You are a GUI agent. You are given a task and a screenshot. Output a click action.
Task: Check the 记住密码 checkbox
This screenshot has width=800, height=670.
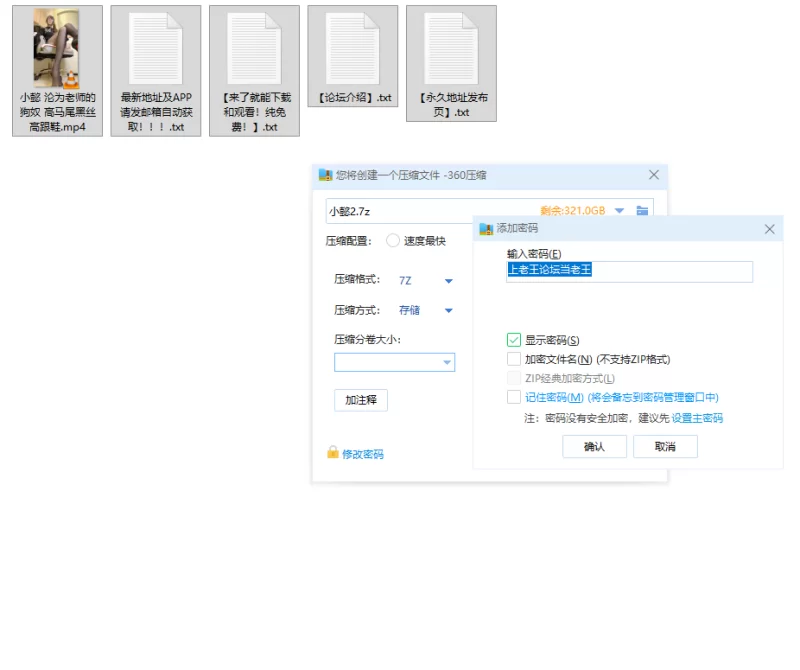point(514,396)
